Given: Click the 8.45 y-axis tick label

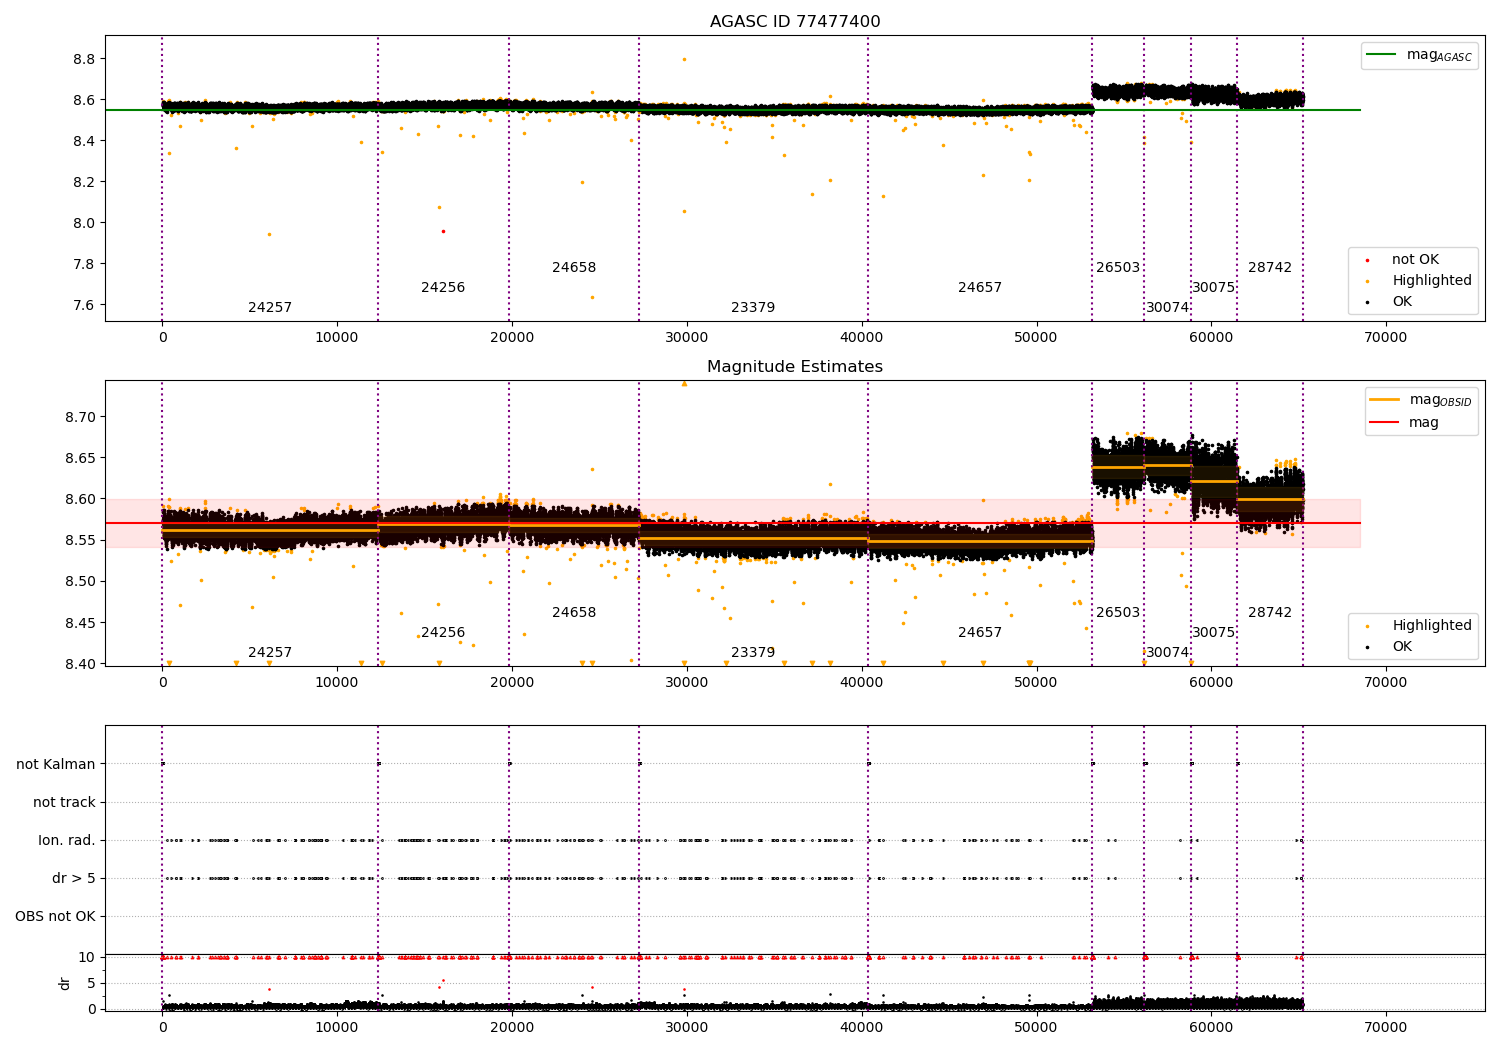Looking at the screenshot, I should (x=80, y=624).
